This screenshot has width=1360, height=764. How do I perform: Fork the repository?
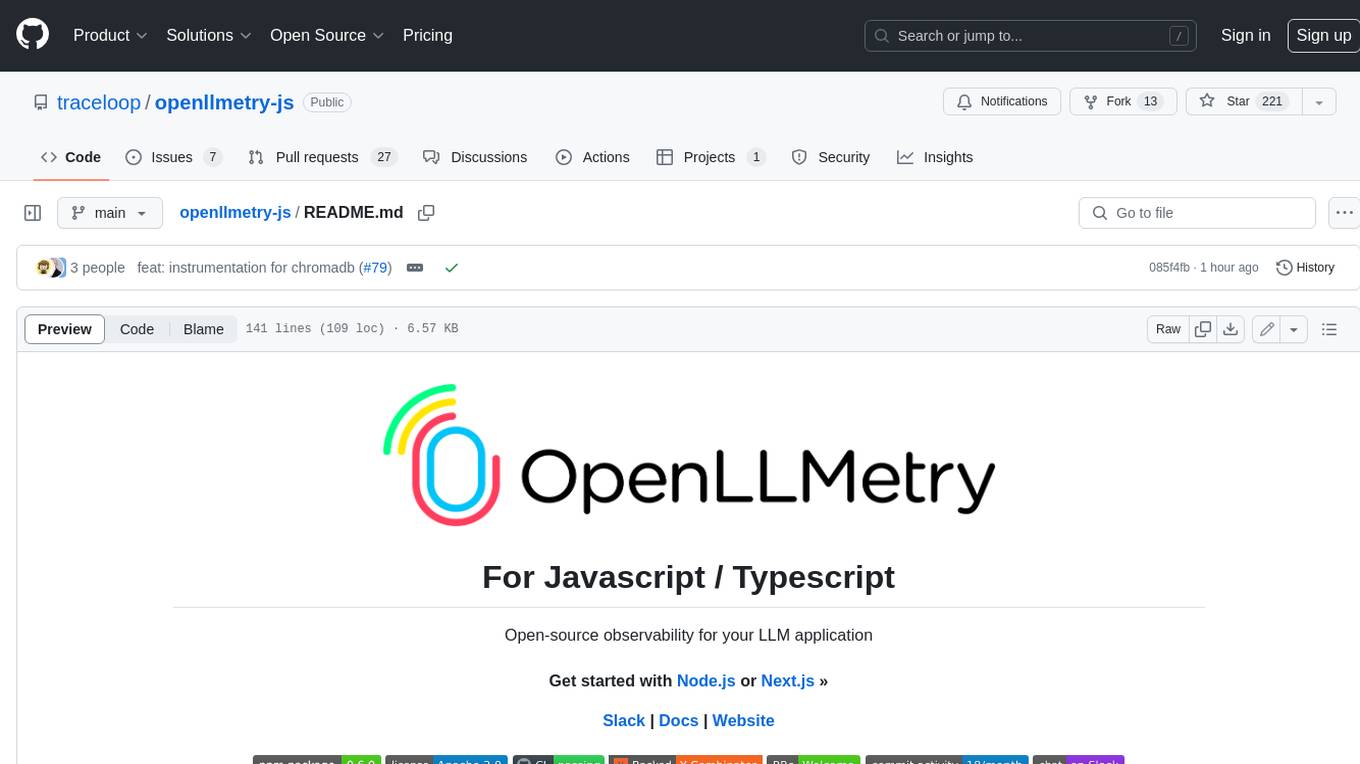click(x=1123, y=102)
